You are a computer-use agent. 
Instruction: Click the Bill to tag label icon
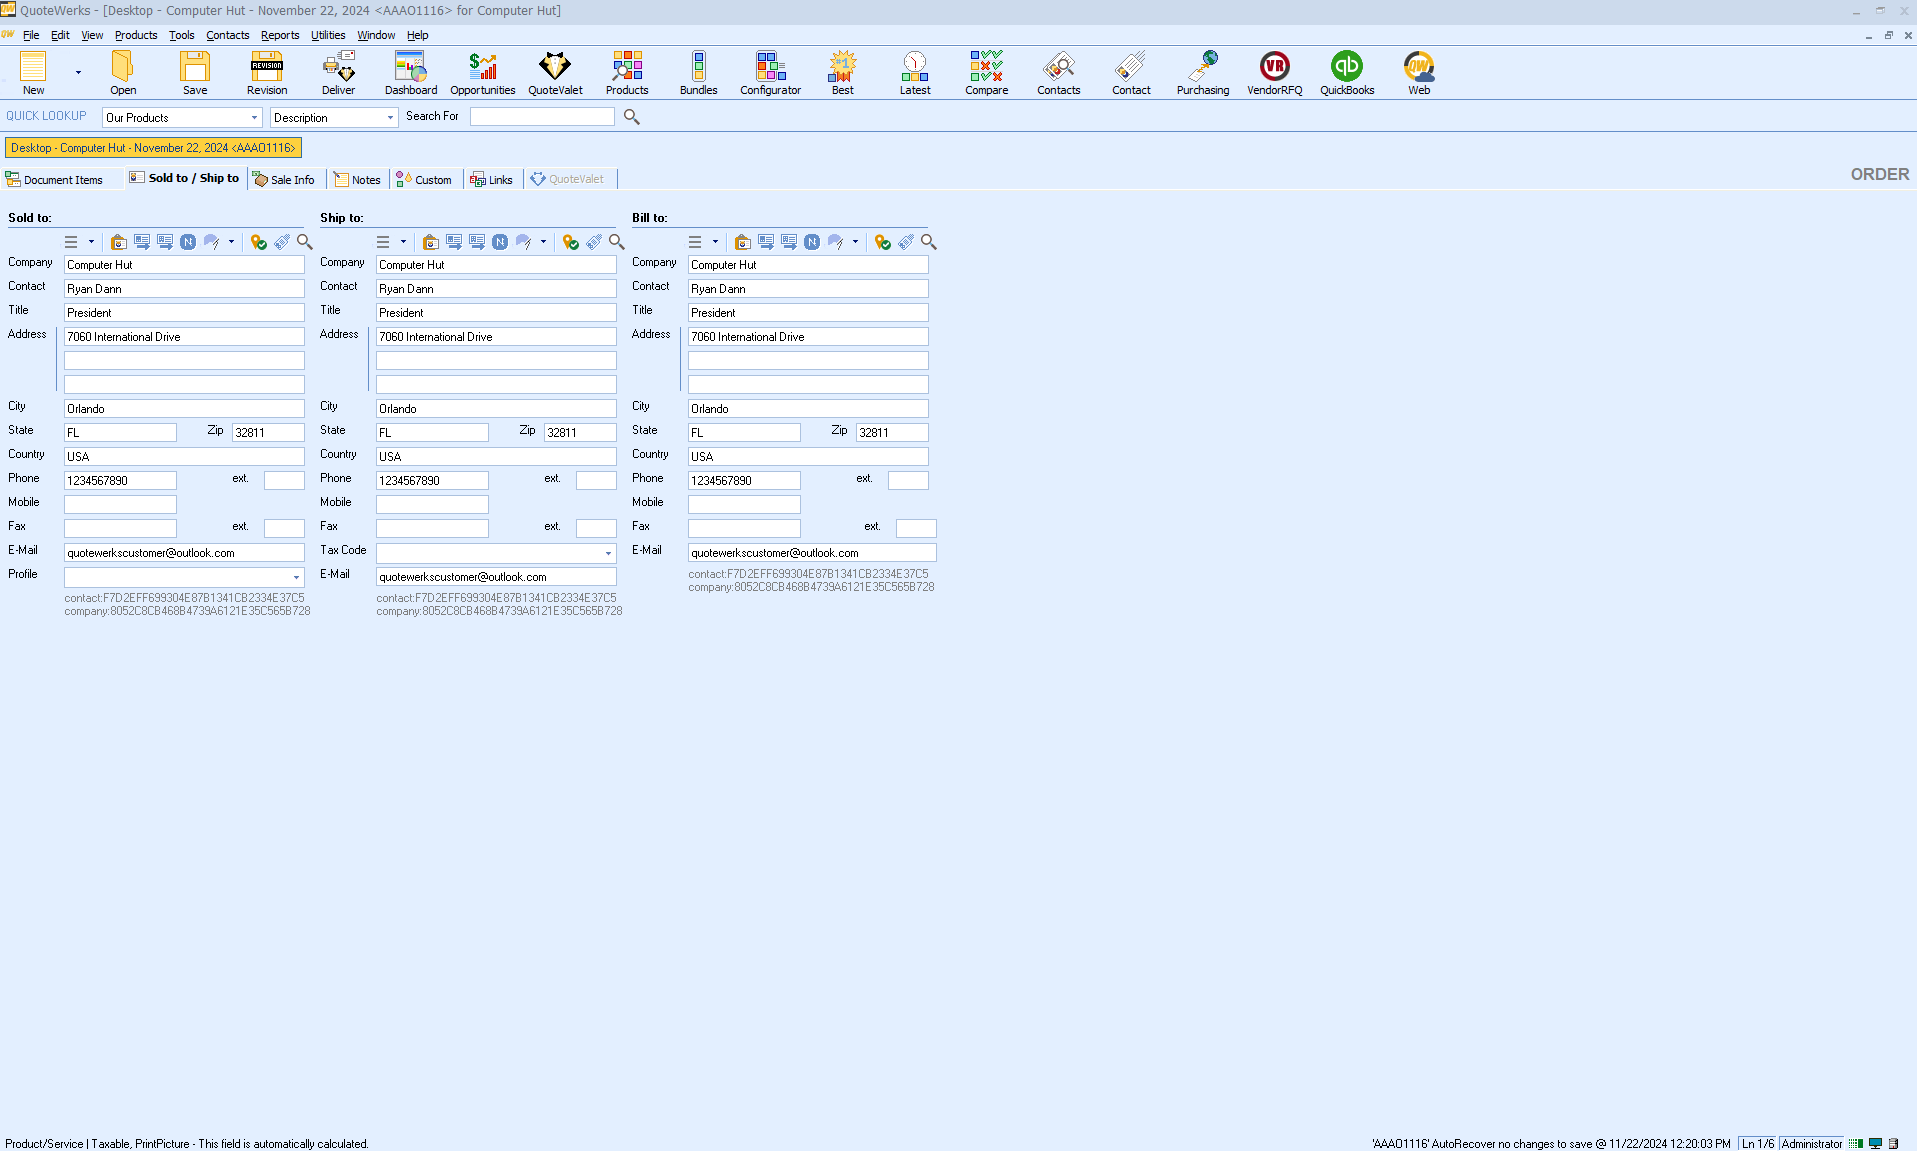[x=906, y=242]
